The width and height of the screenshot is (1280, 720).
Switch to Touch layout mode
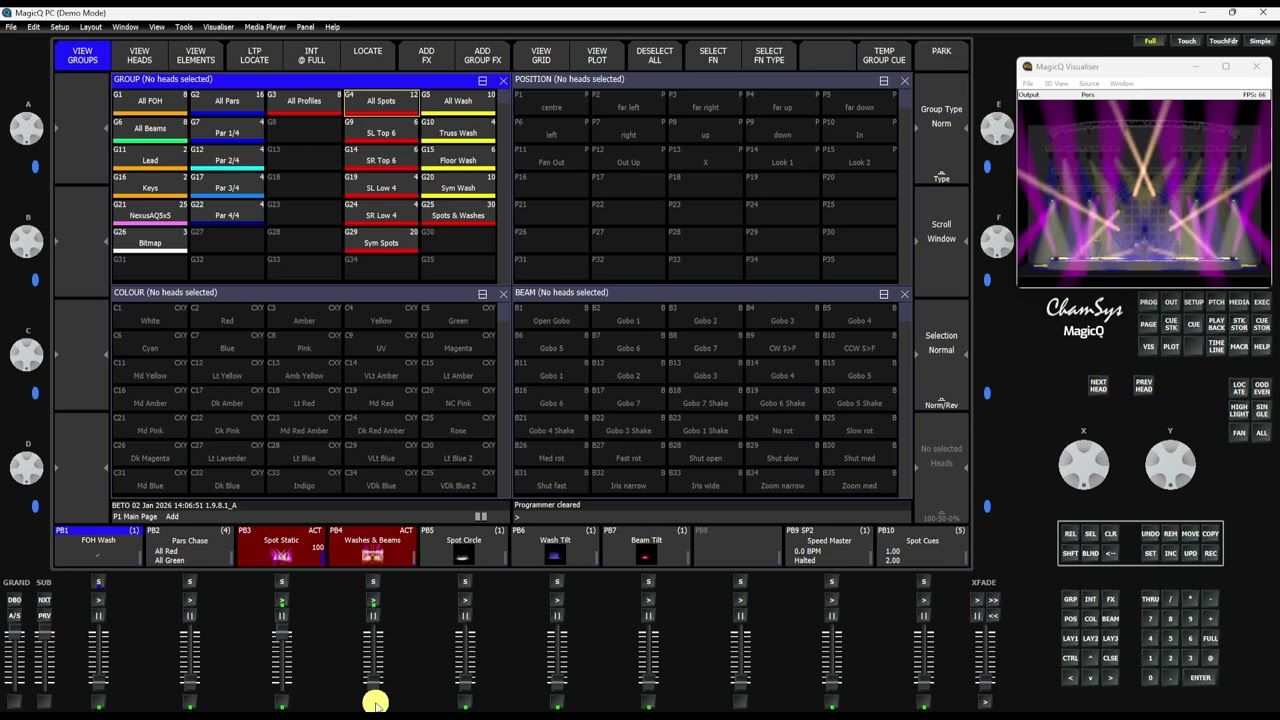pyautogui.click(x=1186, y=41)
